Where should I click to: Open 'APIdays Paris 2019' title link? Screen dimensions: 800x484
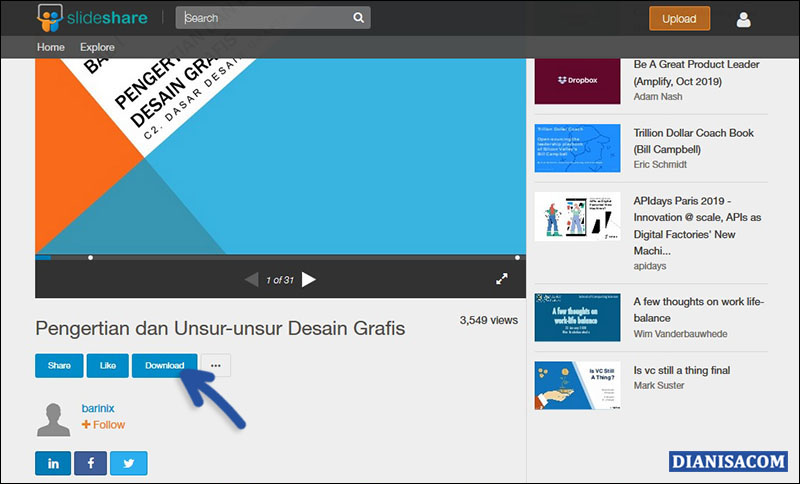697,225
